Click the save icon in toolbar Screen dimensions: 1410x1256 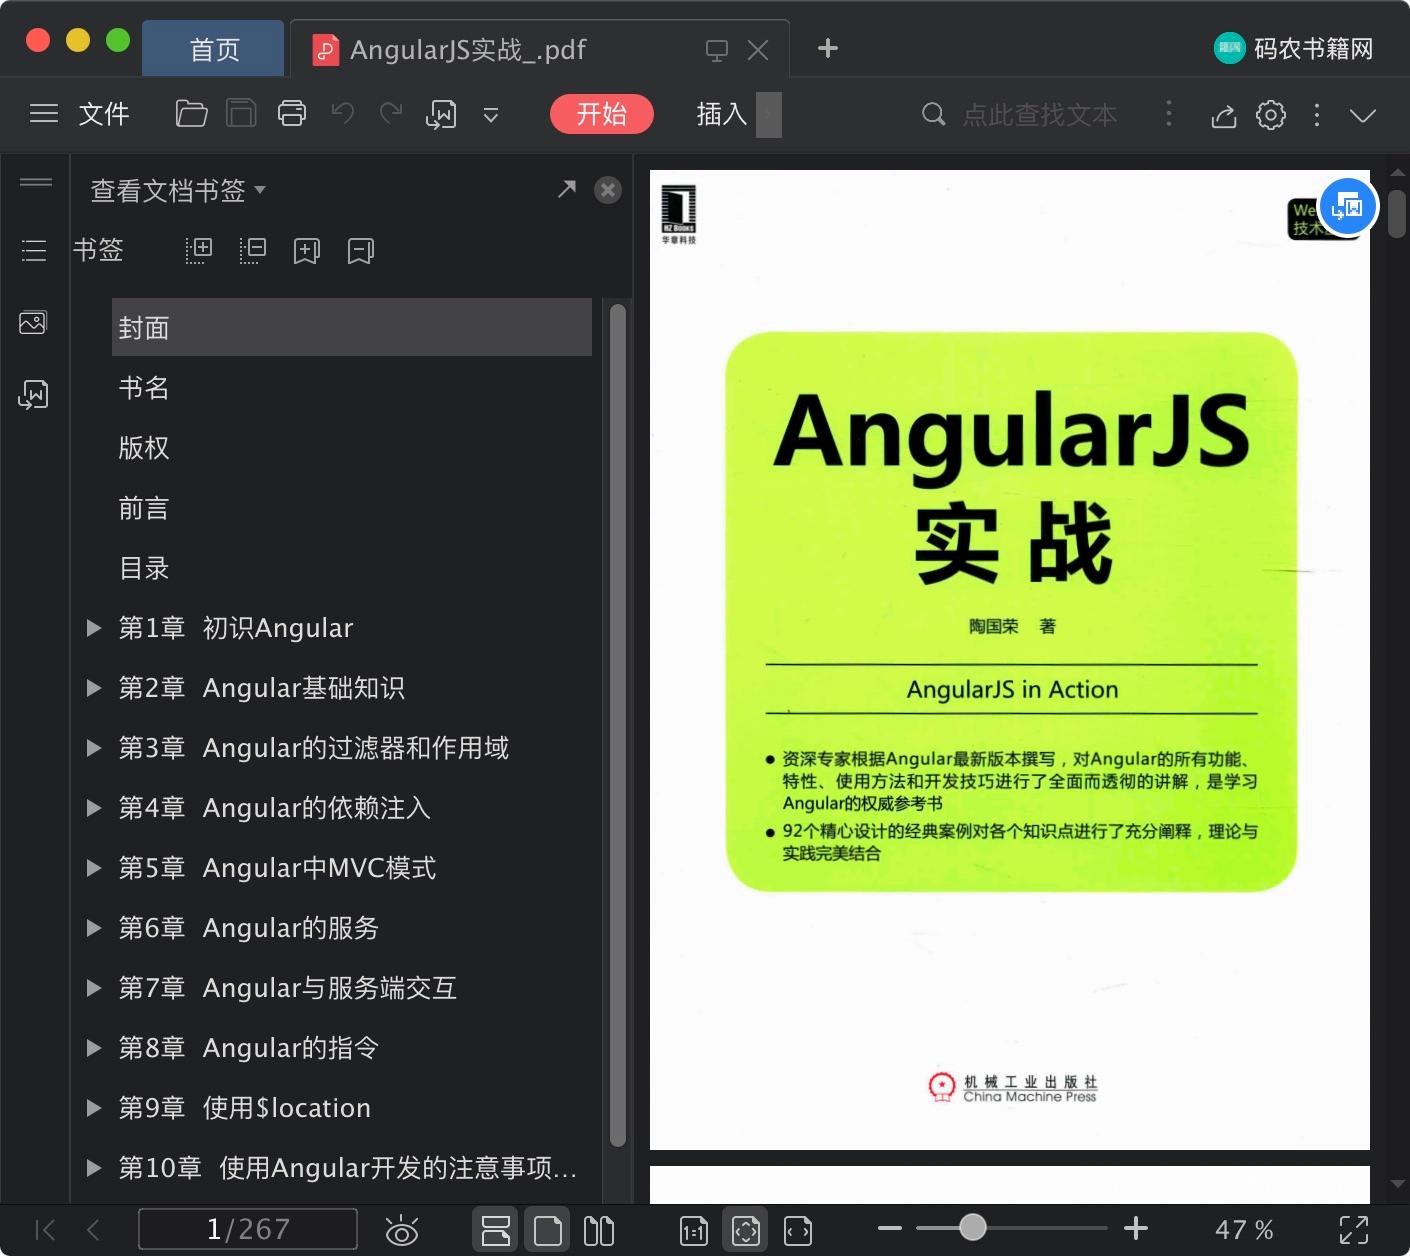click(241, 114)
